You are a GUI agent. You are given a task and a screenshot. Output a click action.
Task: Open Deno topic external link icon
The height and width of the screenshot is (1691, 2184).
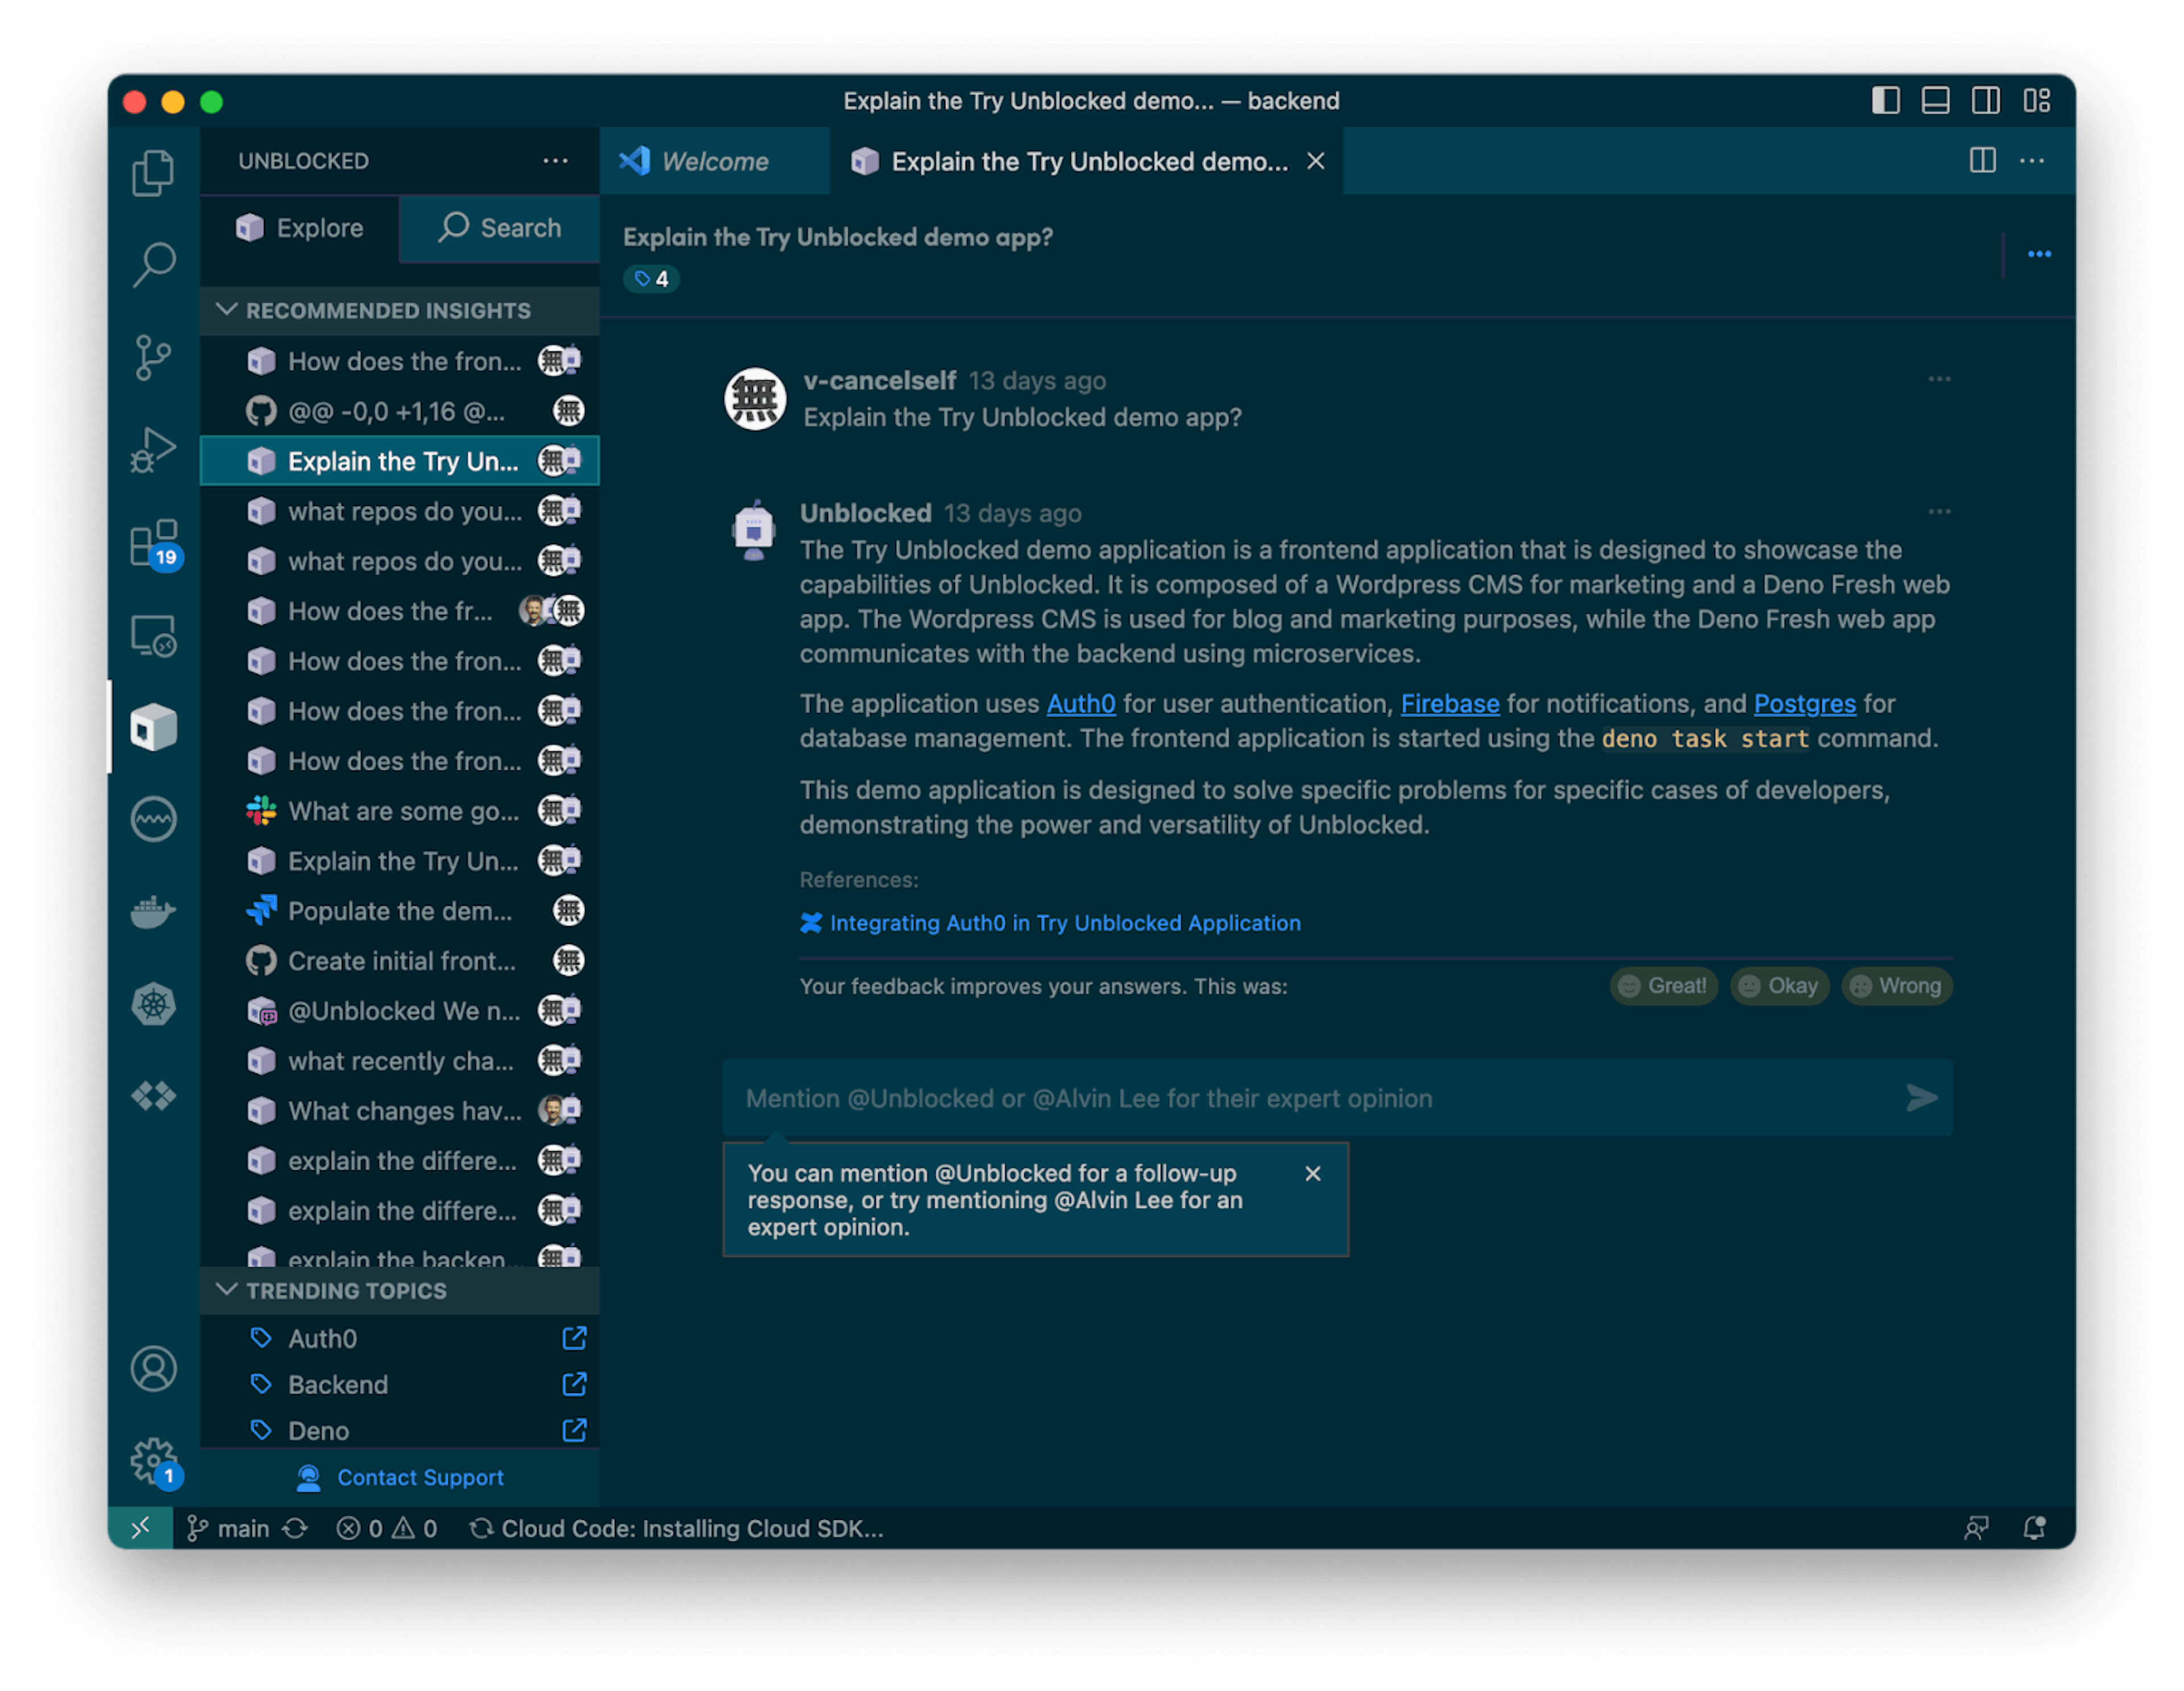[574, 1430]
